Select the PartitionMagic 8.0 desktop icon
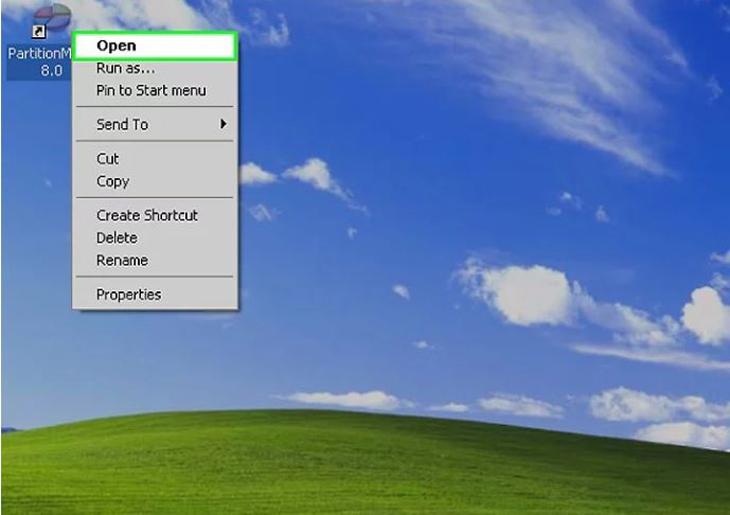This screenshot has height=515, width=730. (52, 20)
